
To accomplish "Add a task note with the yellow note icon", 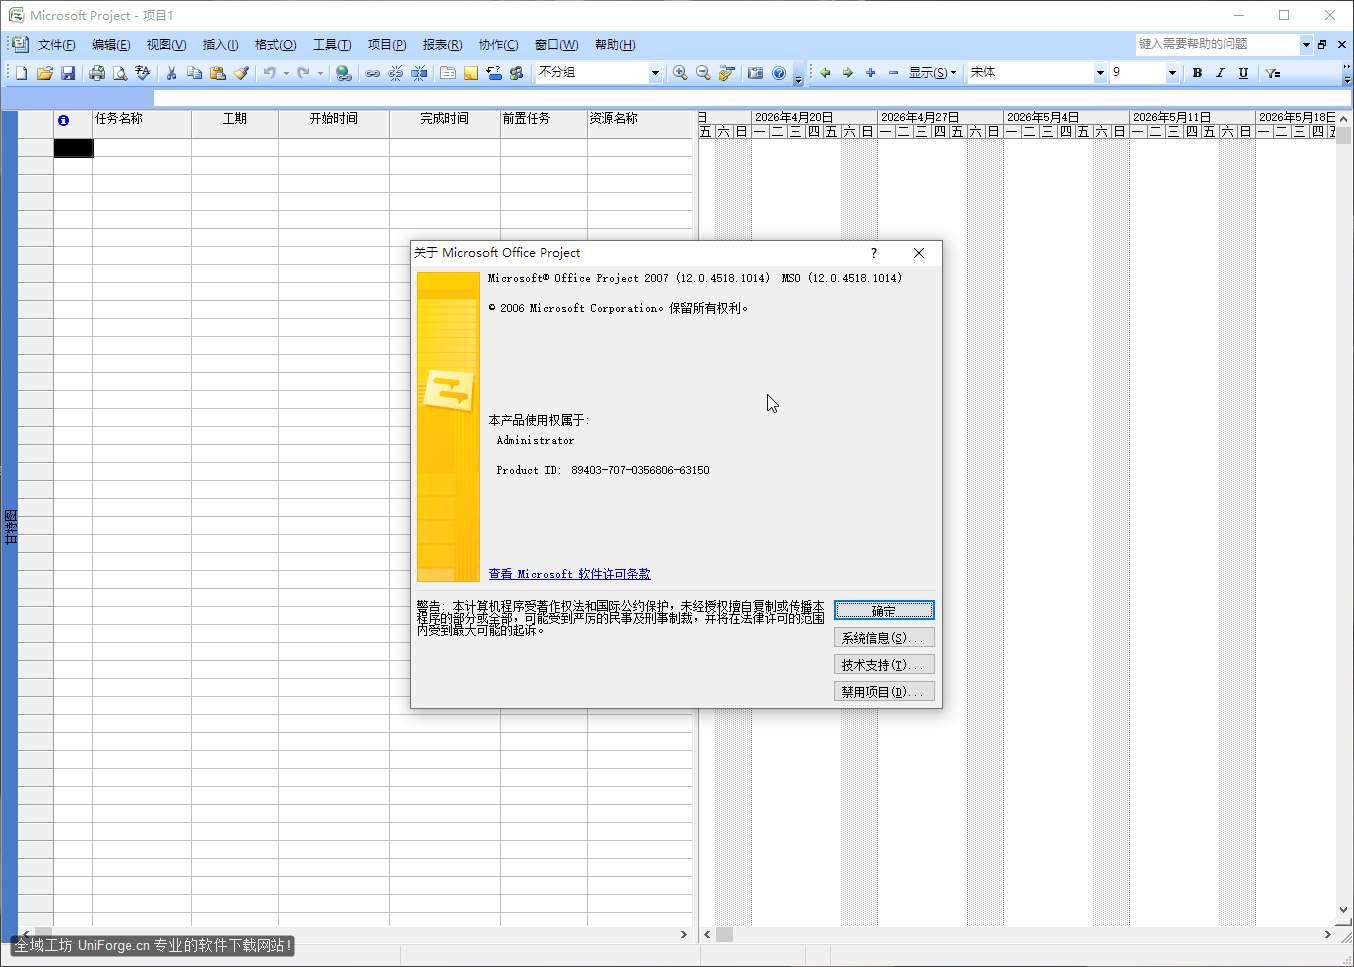I will coord(470,73).
